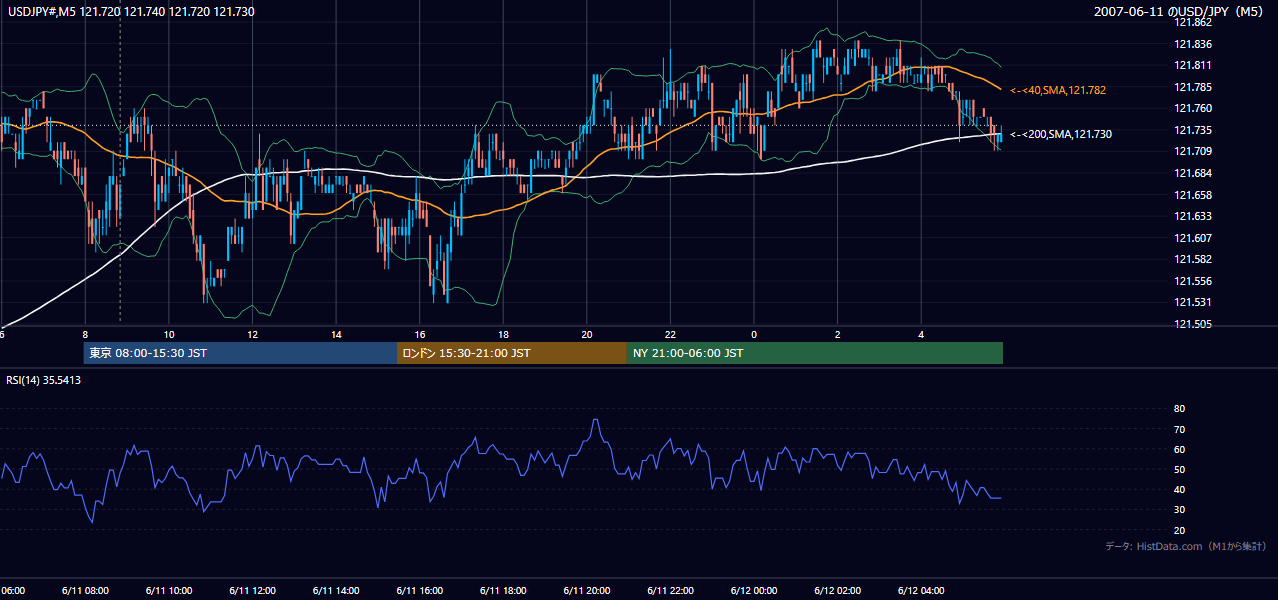Click hour label 12 under price chart
Screen dimensions: 1278x600
(253, 334)
